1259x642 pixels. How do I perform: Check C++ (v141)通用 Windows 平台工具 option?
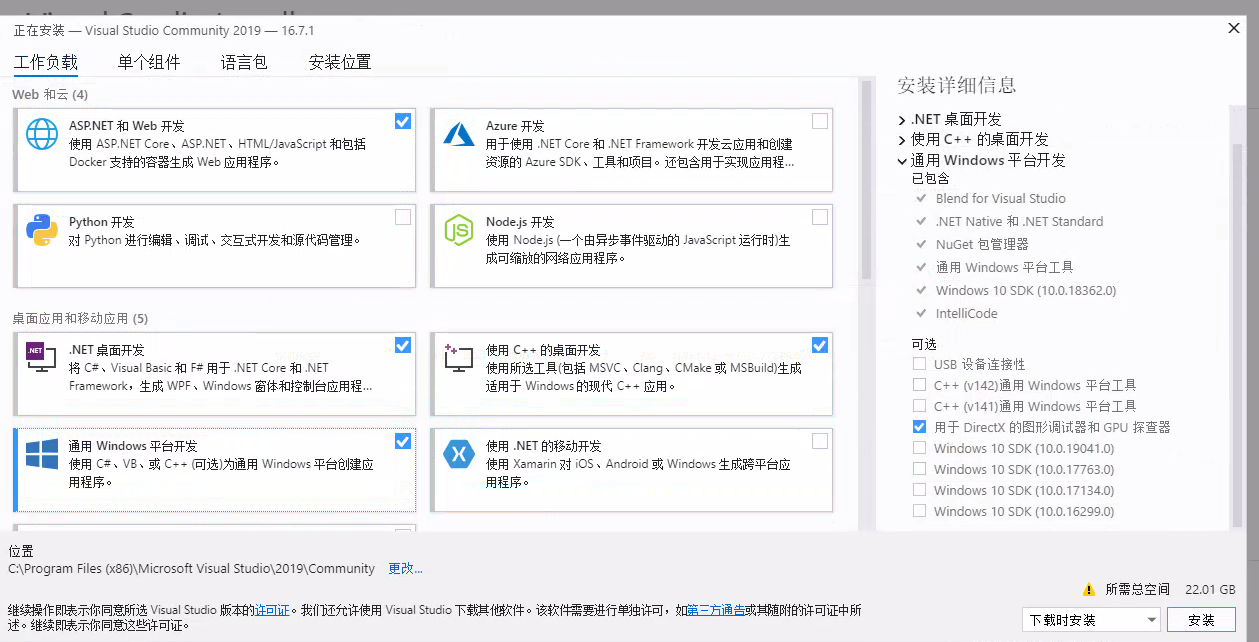coord(919,406)
